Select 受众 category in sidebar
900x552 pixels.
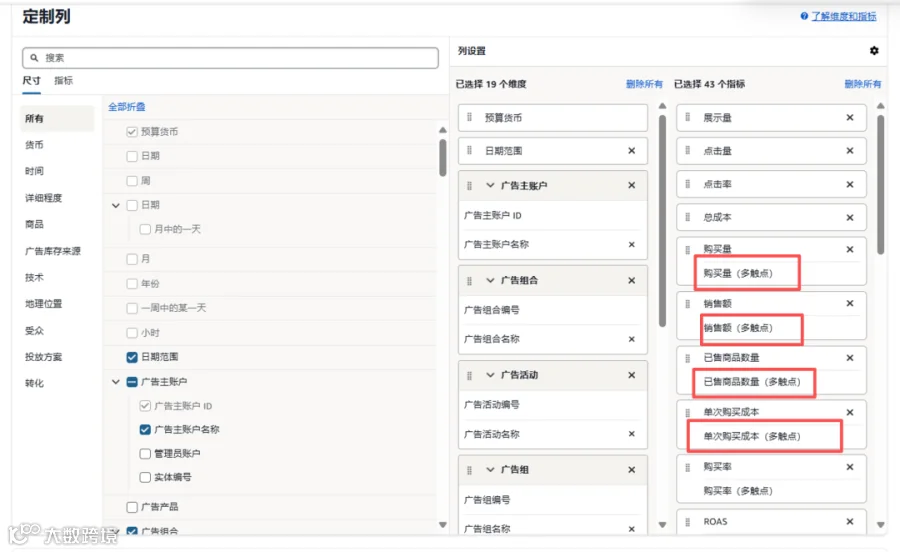coord(34,331)
